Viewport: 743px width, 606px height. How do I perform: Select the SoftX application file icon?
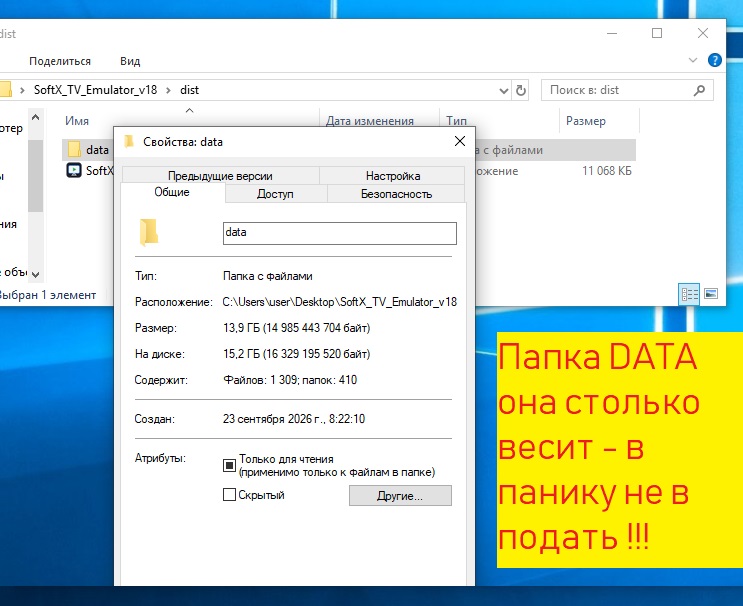tap(74, 170)
